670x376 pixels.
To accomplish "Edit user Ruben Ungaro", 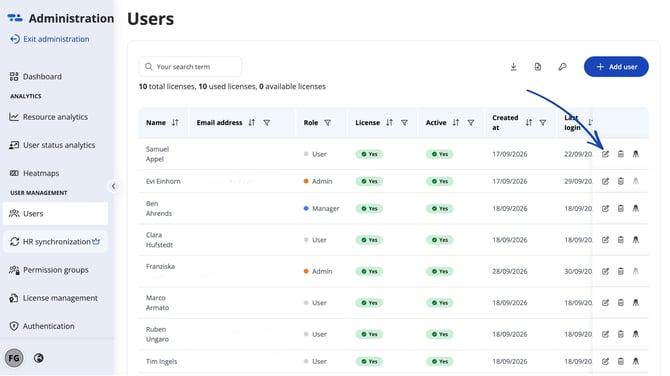I will [605, 334].
